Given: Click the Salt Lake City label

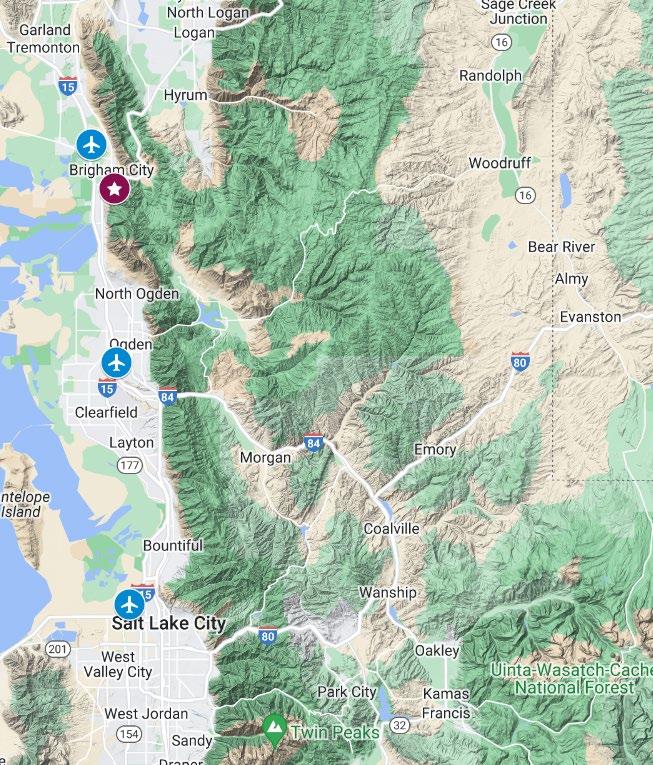Looking at the screenshot, I should (169, 624).
